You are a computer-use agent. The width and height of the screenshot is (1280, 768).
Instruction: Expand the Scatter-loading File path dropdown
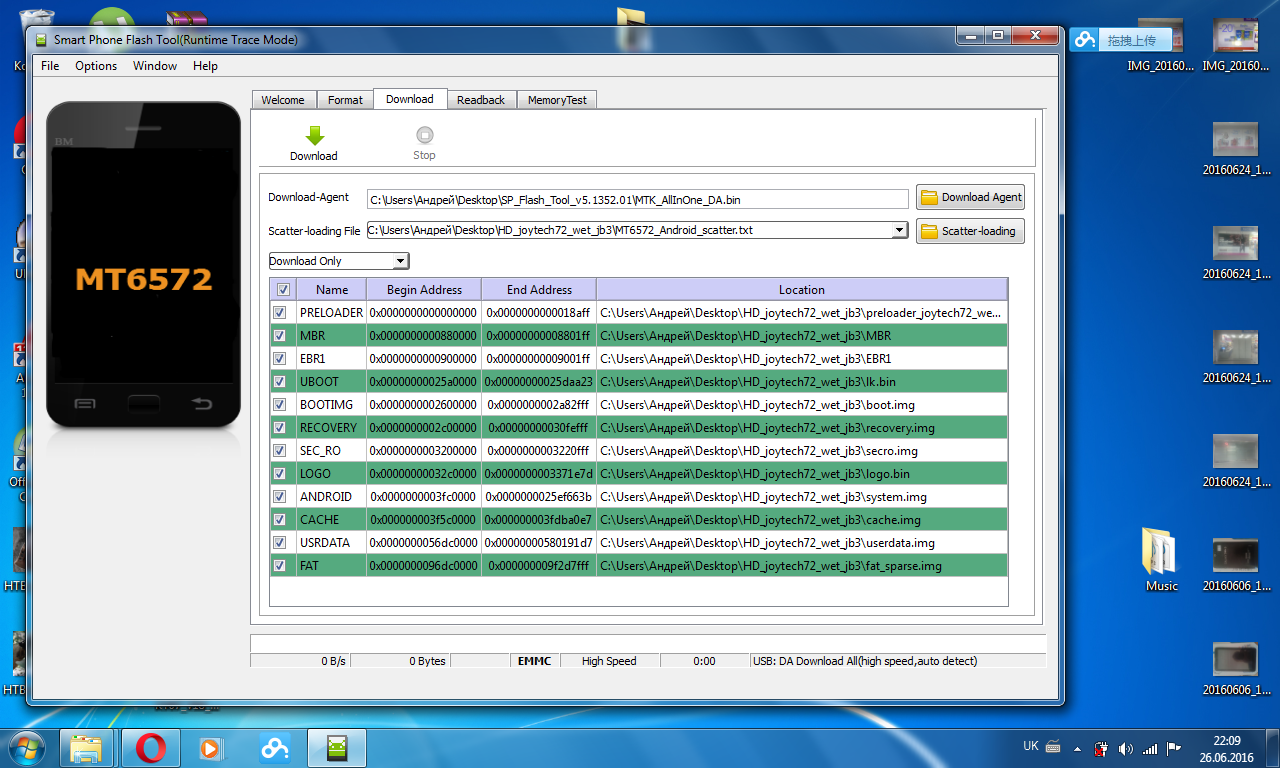[899, 230]
